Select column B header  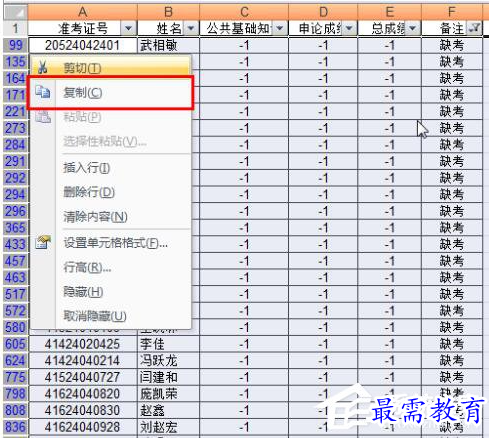[x=168, y=13]
